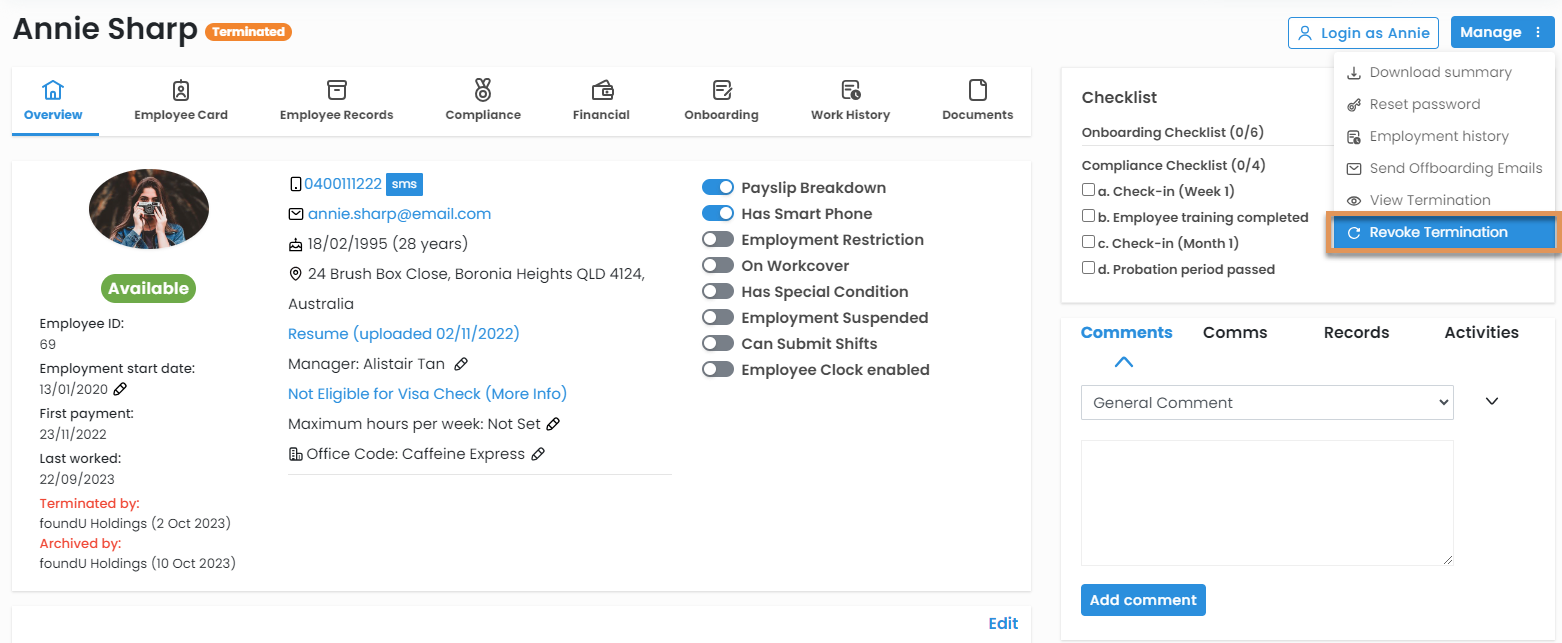Viewport: 1562px width, 643px height.
Task: Open the Resume uploaded 02/11/2022 link
Action: click(x=404, y=334)
